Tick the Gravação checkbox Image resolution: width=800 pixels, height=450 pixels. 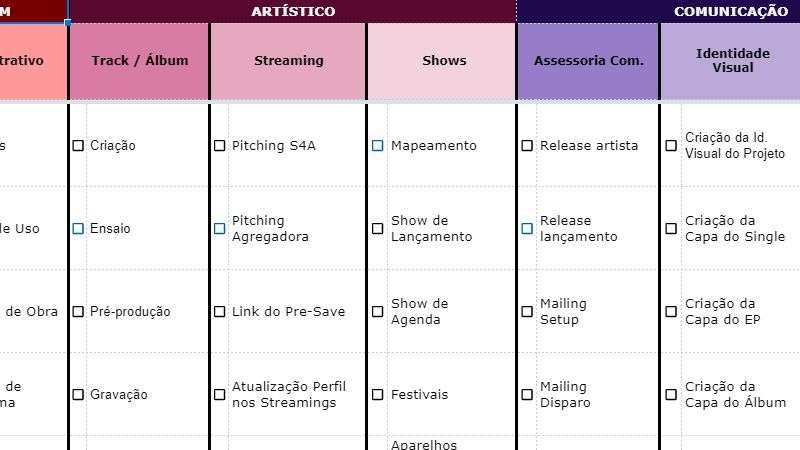pyautogui.click(x=78, y=395)
